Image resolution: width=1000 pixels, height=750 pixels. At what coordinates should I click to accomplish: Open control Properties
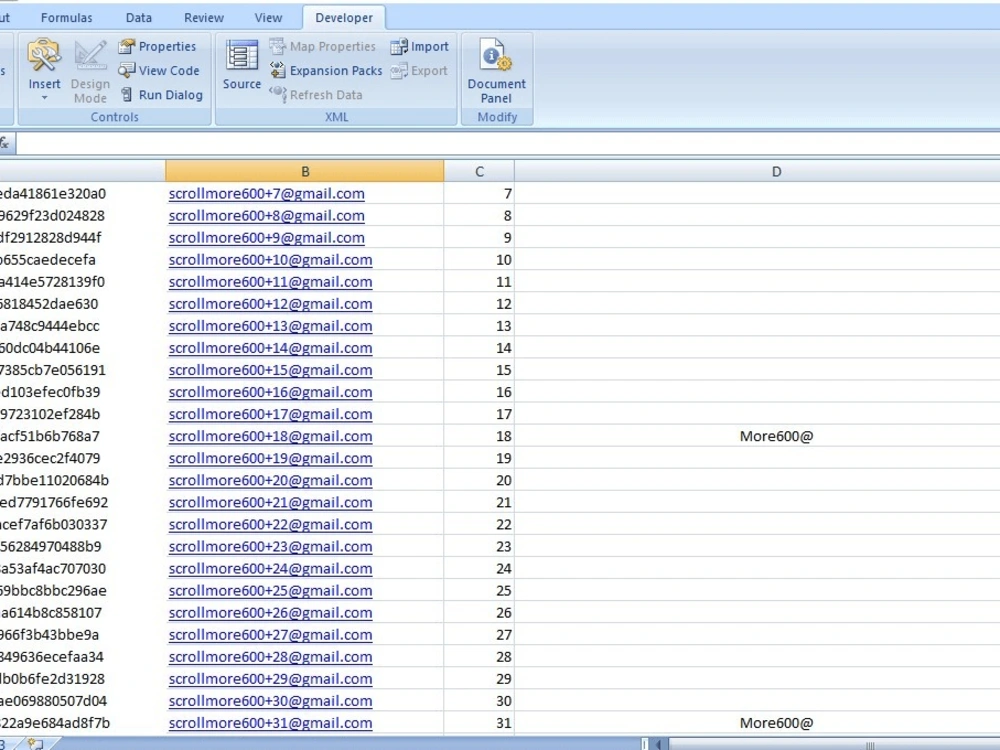click(158, 47)
